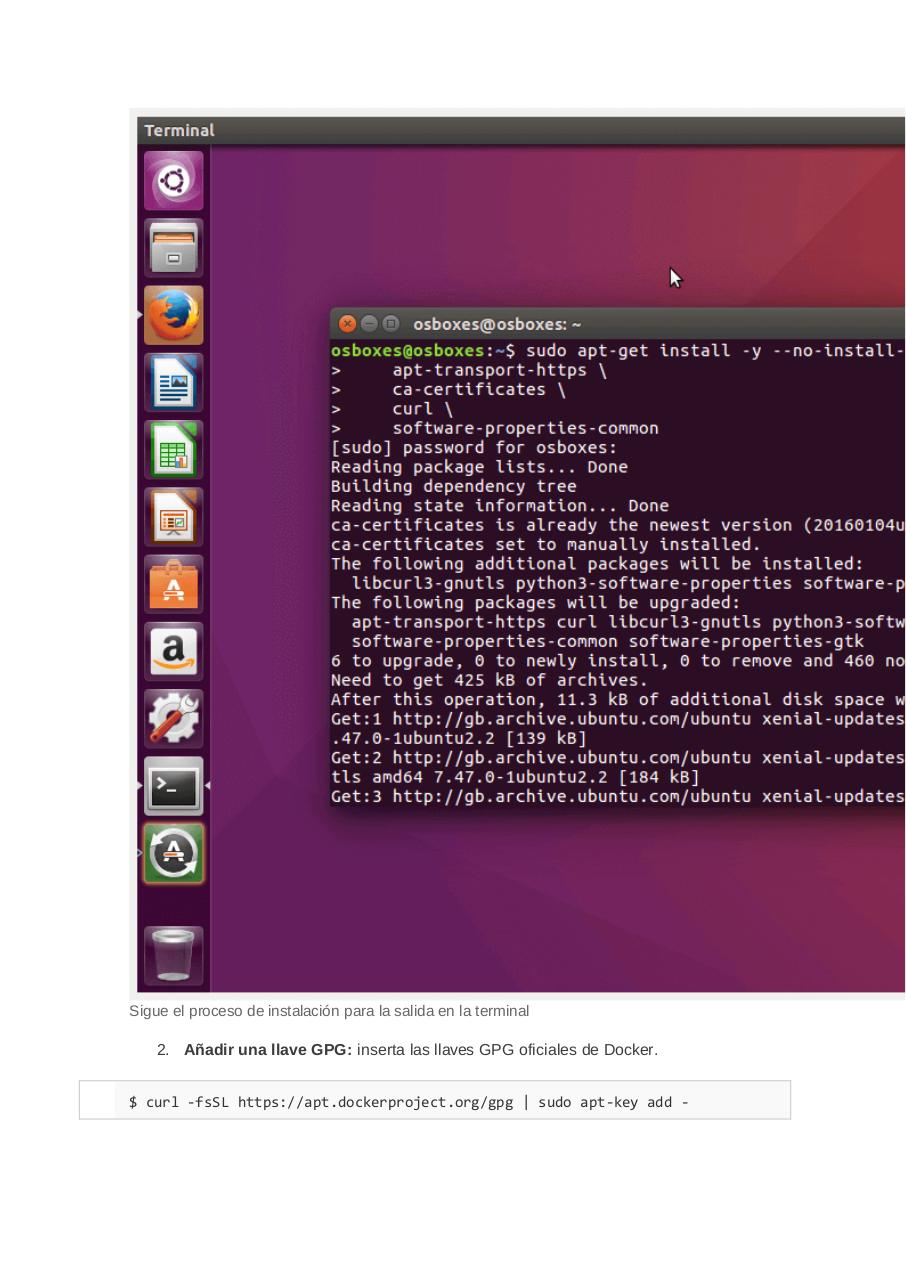Open Software Updater
This screenshot has width=906, height=1280.
click(x=173, y=853)
